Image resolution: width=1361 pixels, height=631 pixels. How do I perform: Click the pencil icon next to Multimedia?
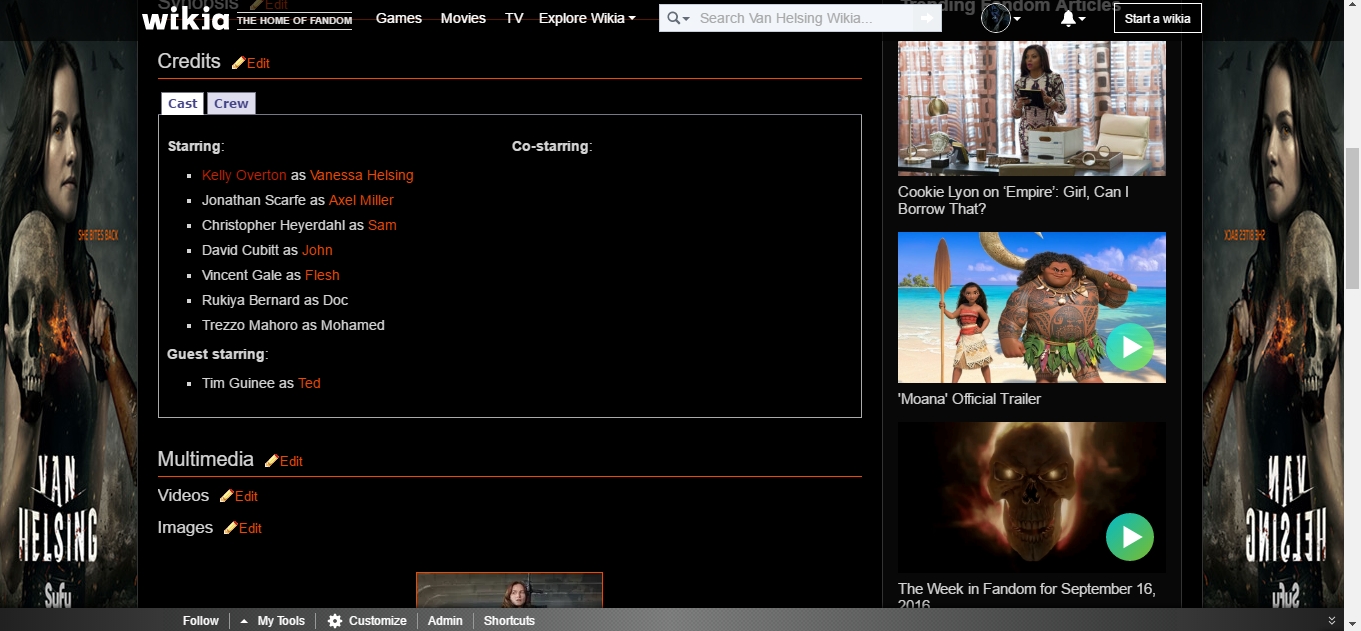pos(271,461)
